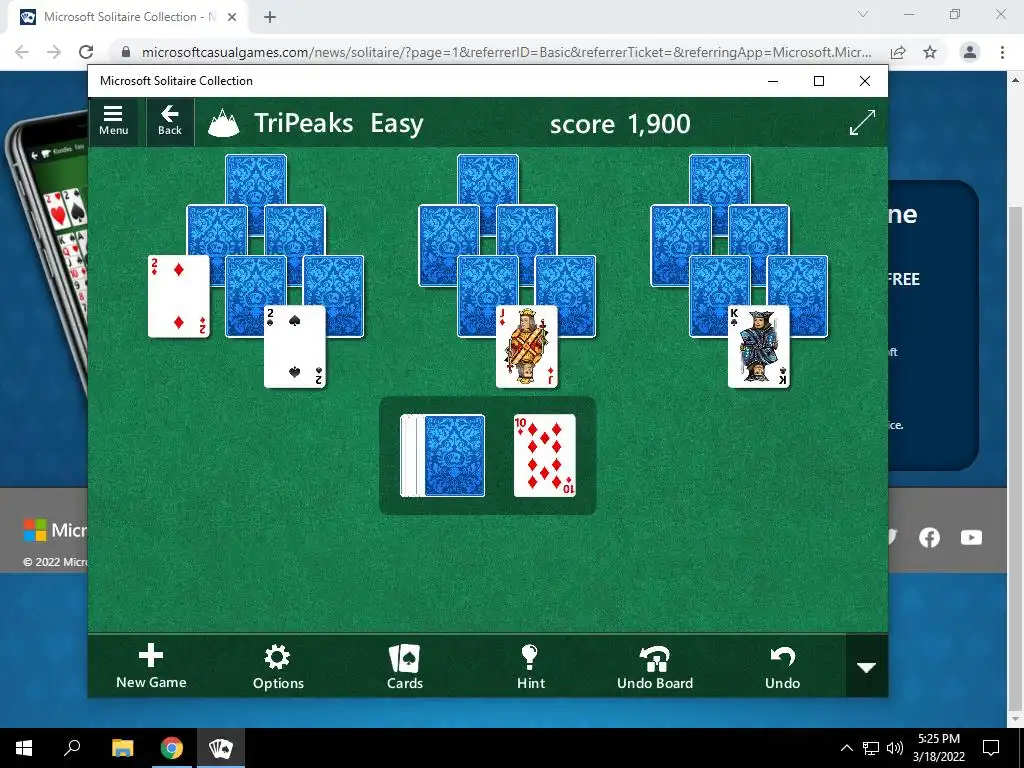
Task: Switch to Chrome in the taskbar
Action: 172,748
